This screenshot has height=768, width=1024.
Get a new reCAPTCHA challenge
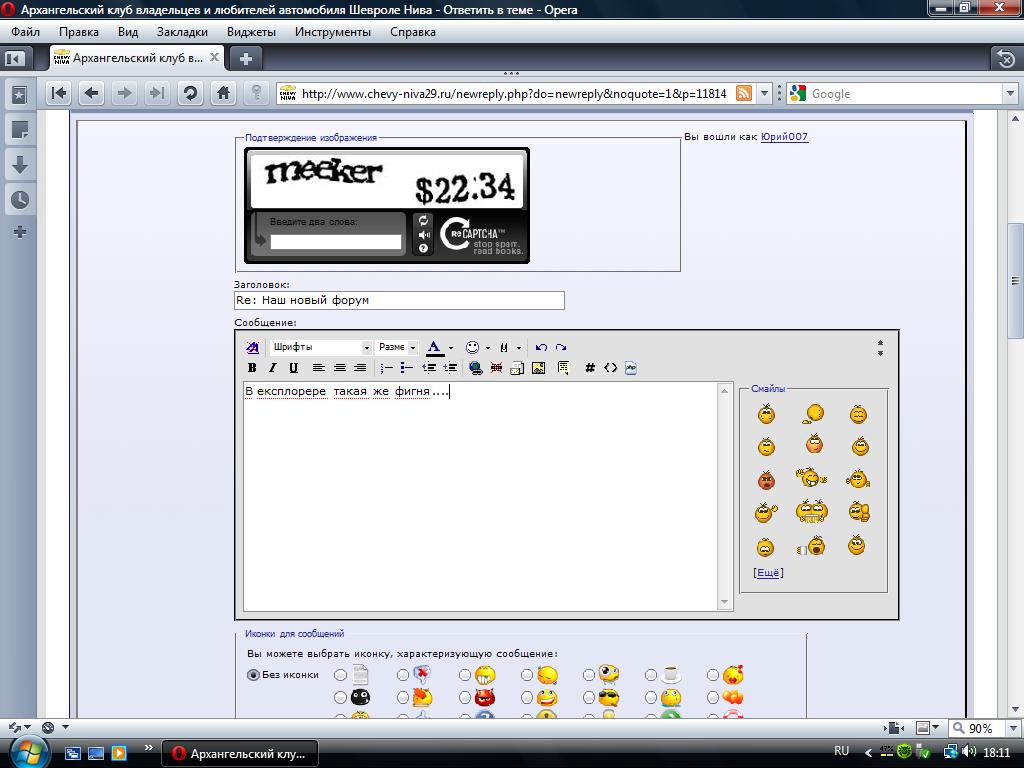[423, 221]
